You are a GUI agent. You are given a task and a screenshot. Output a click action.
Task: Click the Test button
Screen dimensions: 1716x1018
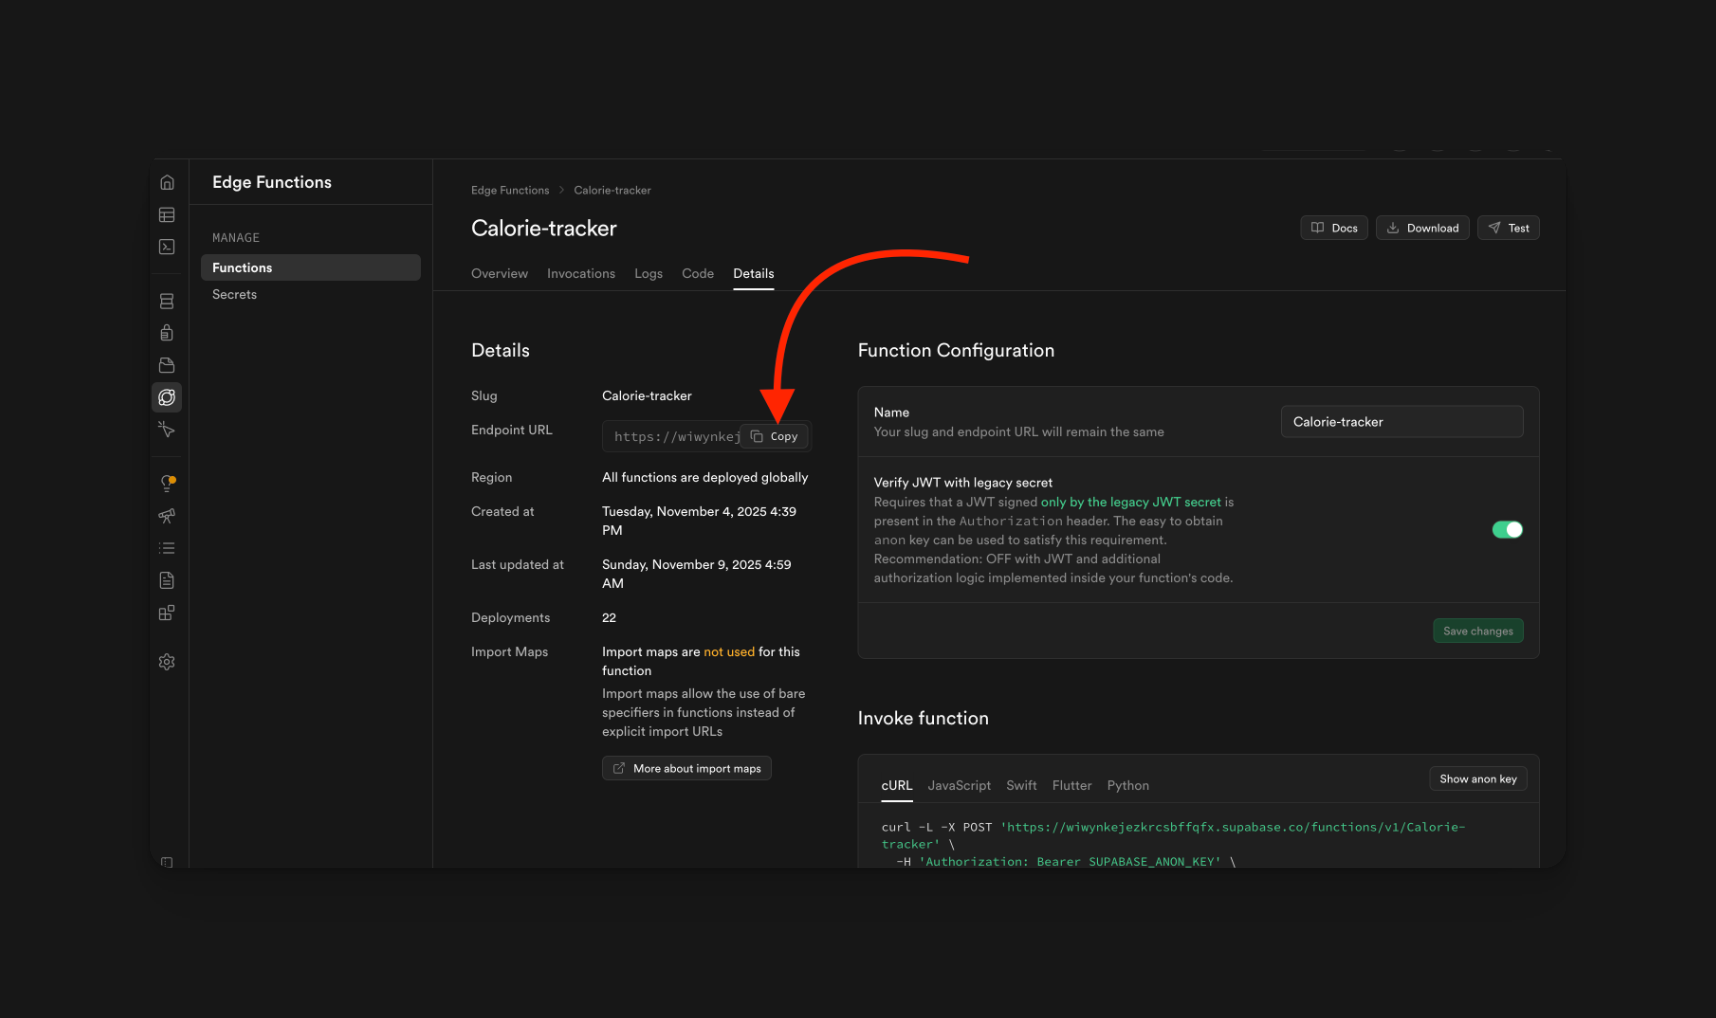tap(1508, 228)
